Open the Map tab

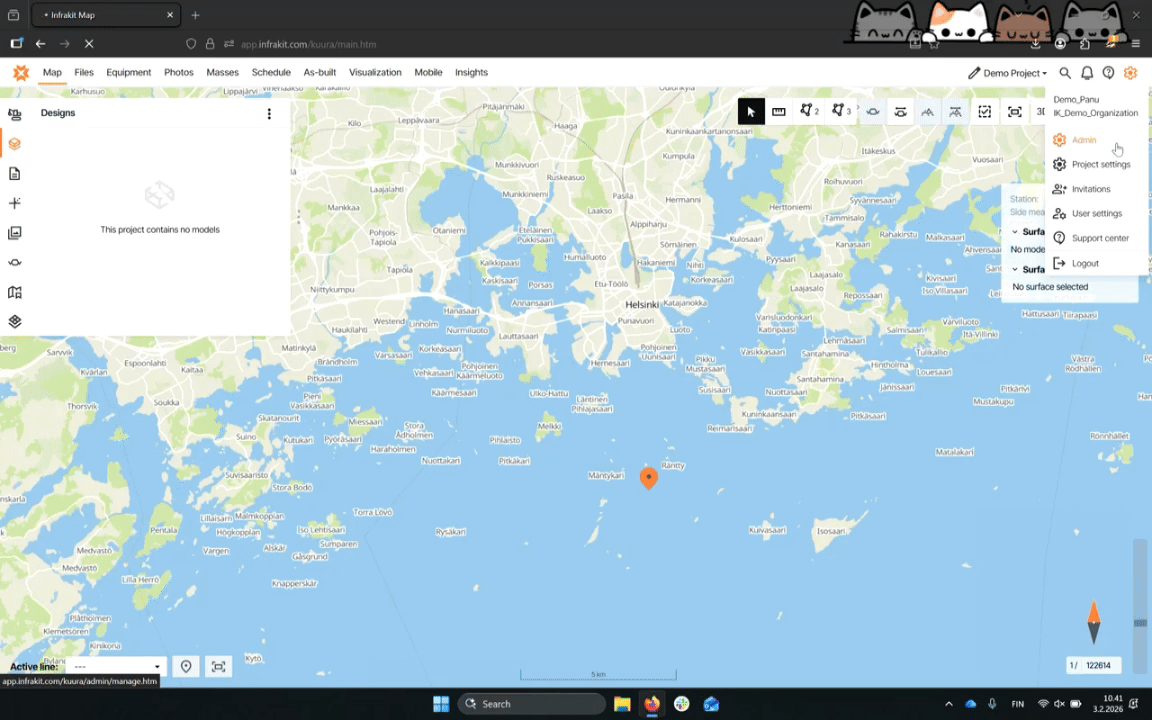(52, 72)
